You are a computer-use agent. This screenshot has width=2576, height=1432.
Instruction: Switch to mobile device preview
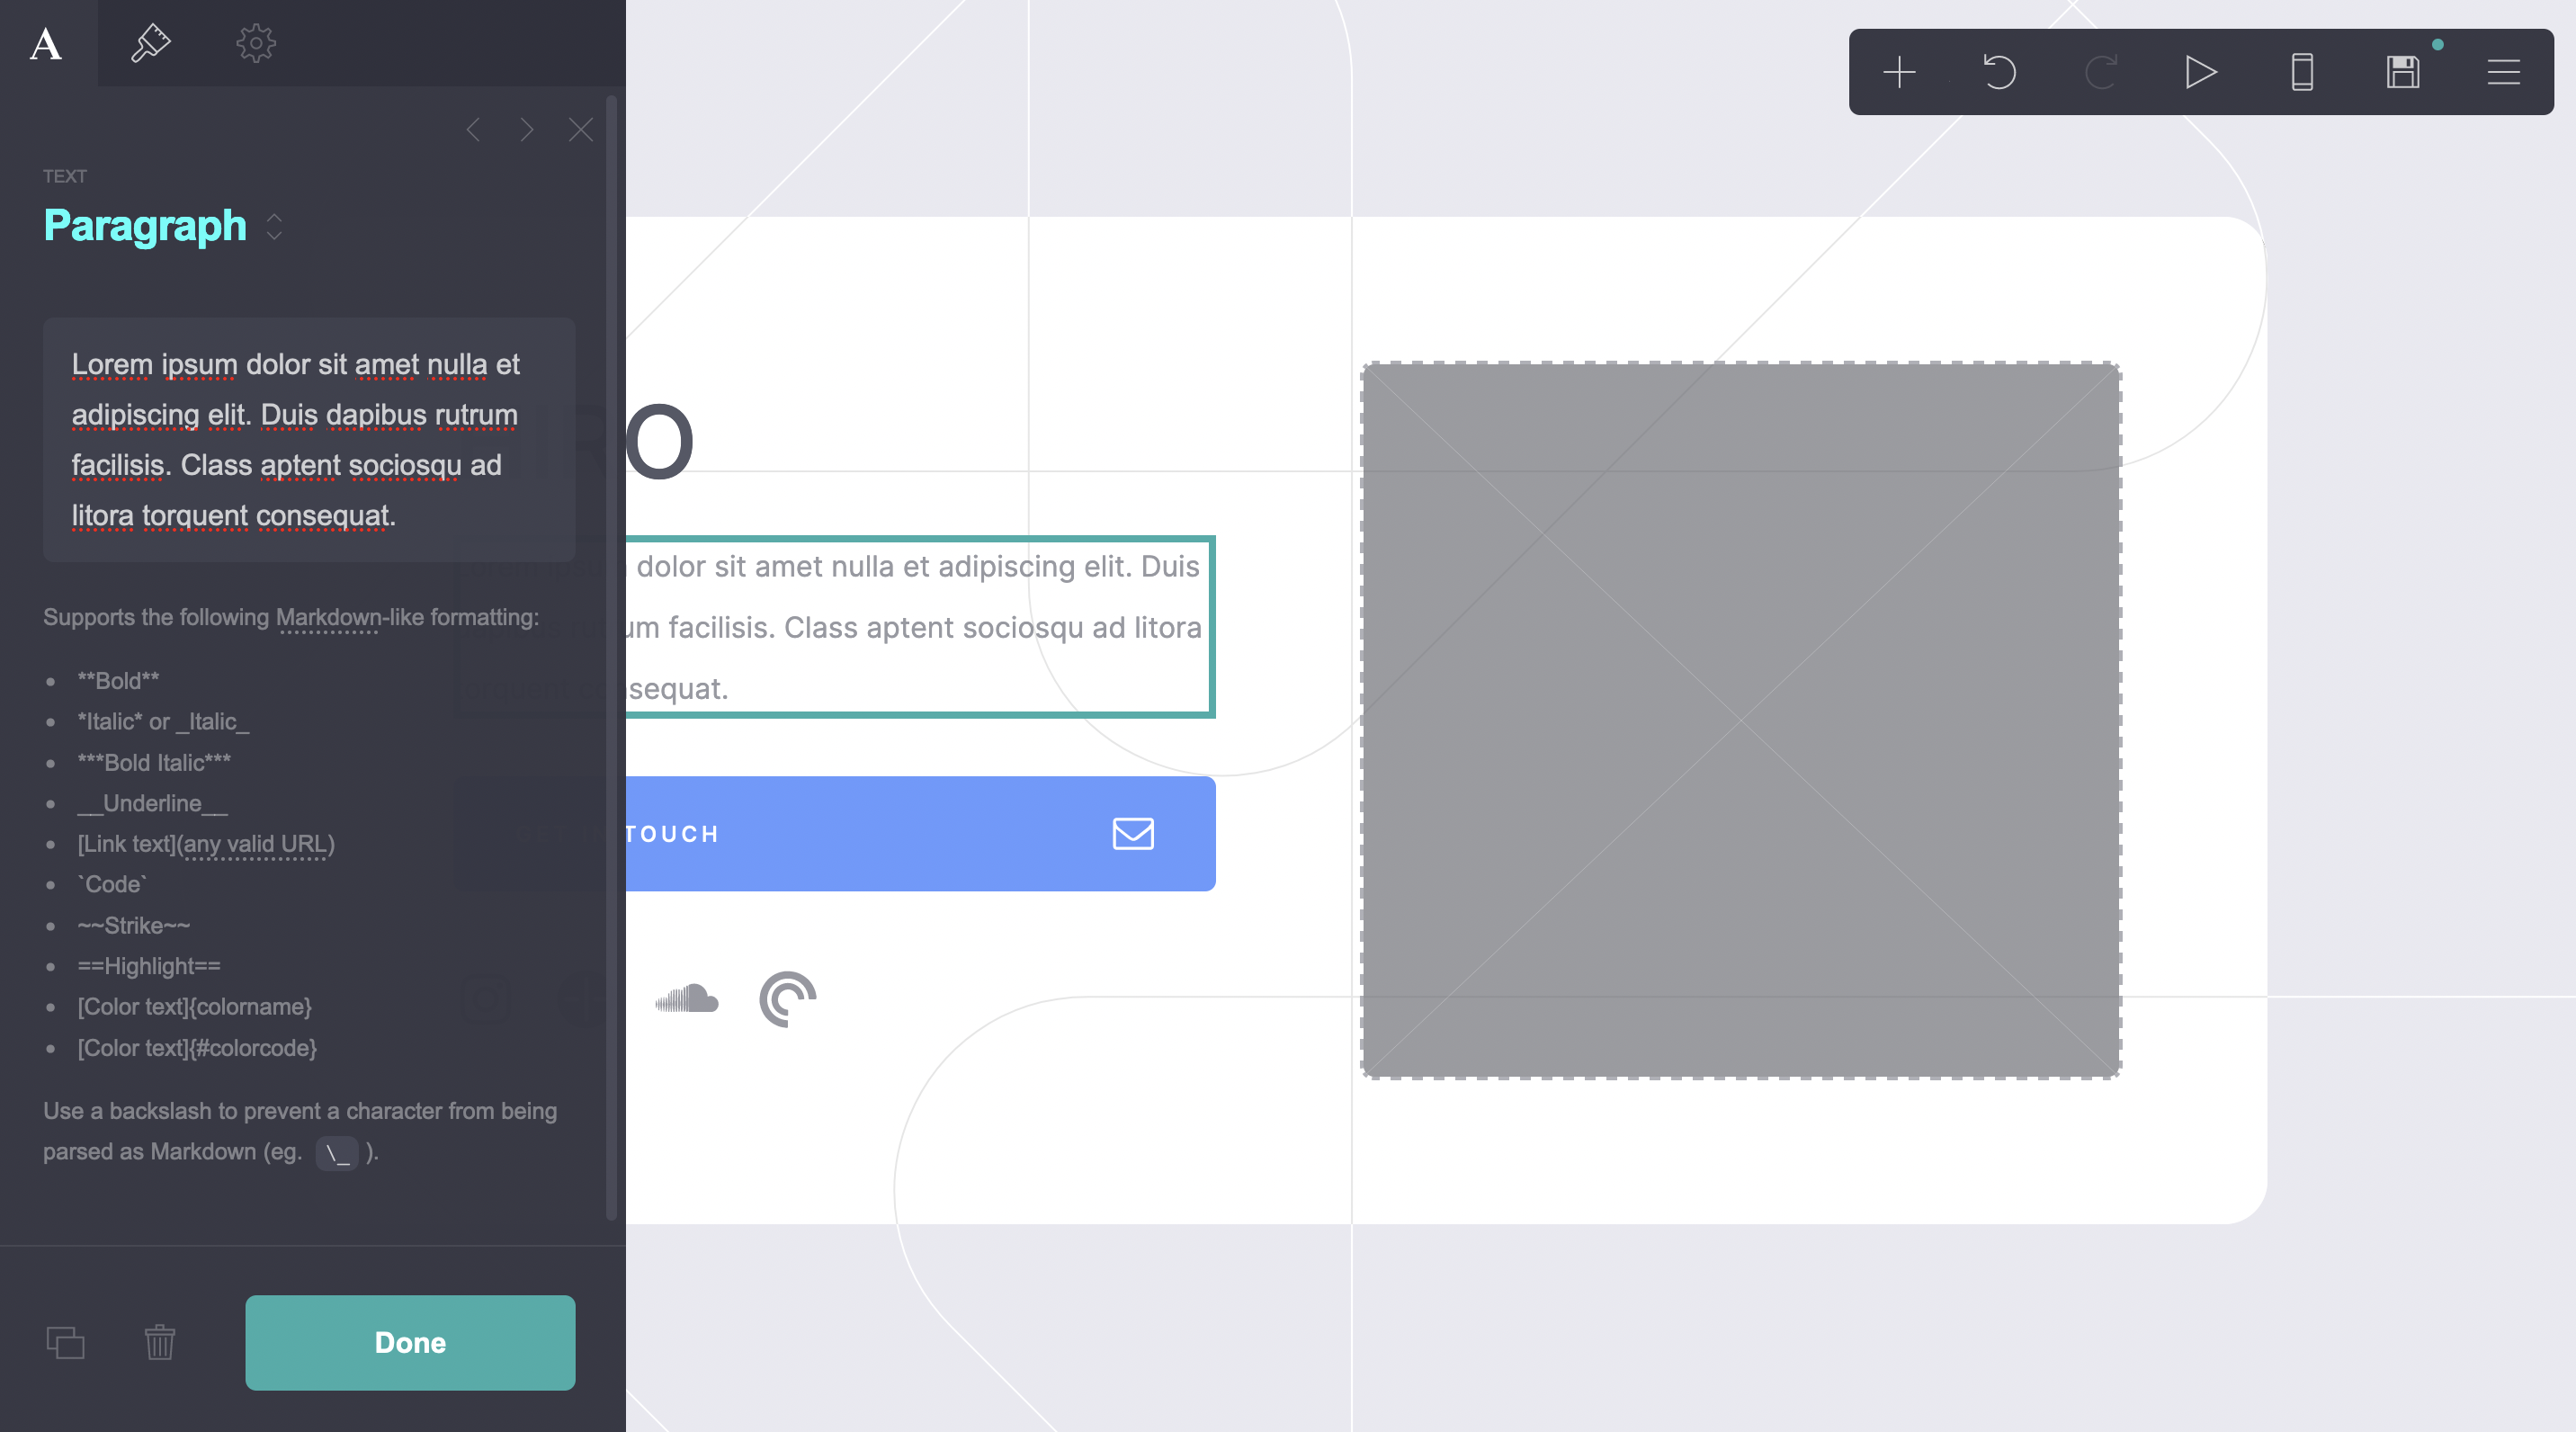tap(2301, 71)
